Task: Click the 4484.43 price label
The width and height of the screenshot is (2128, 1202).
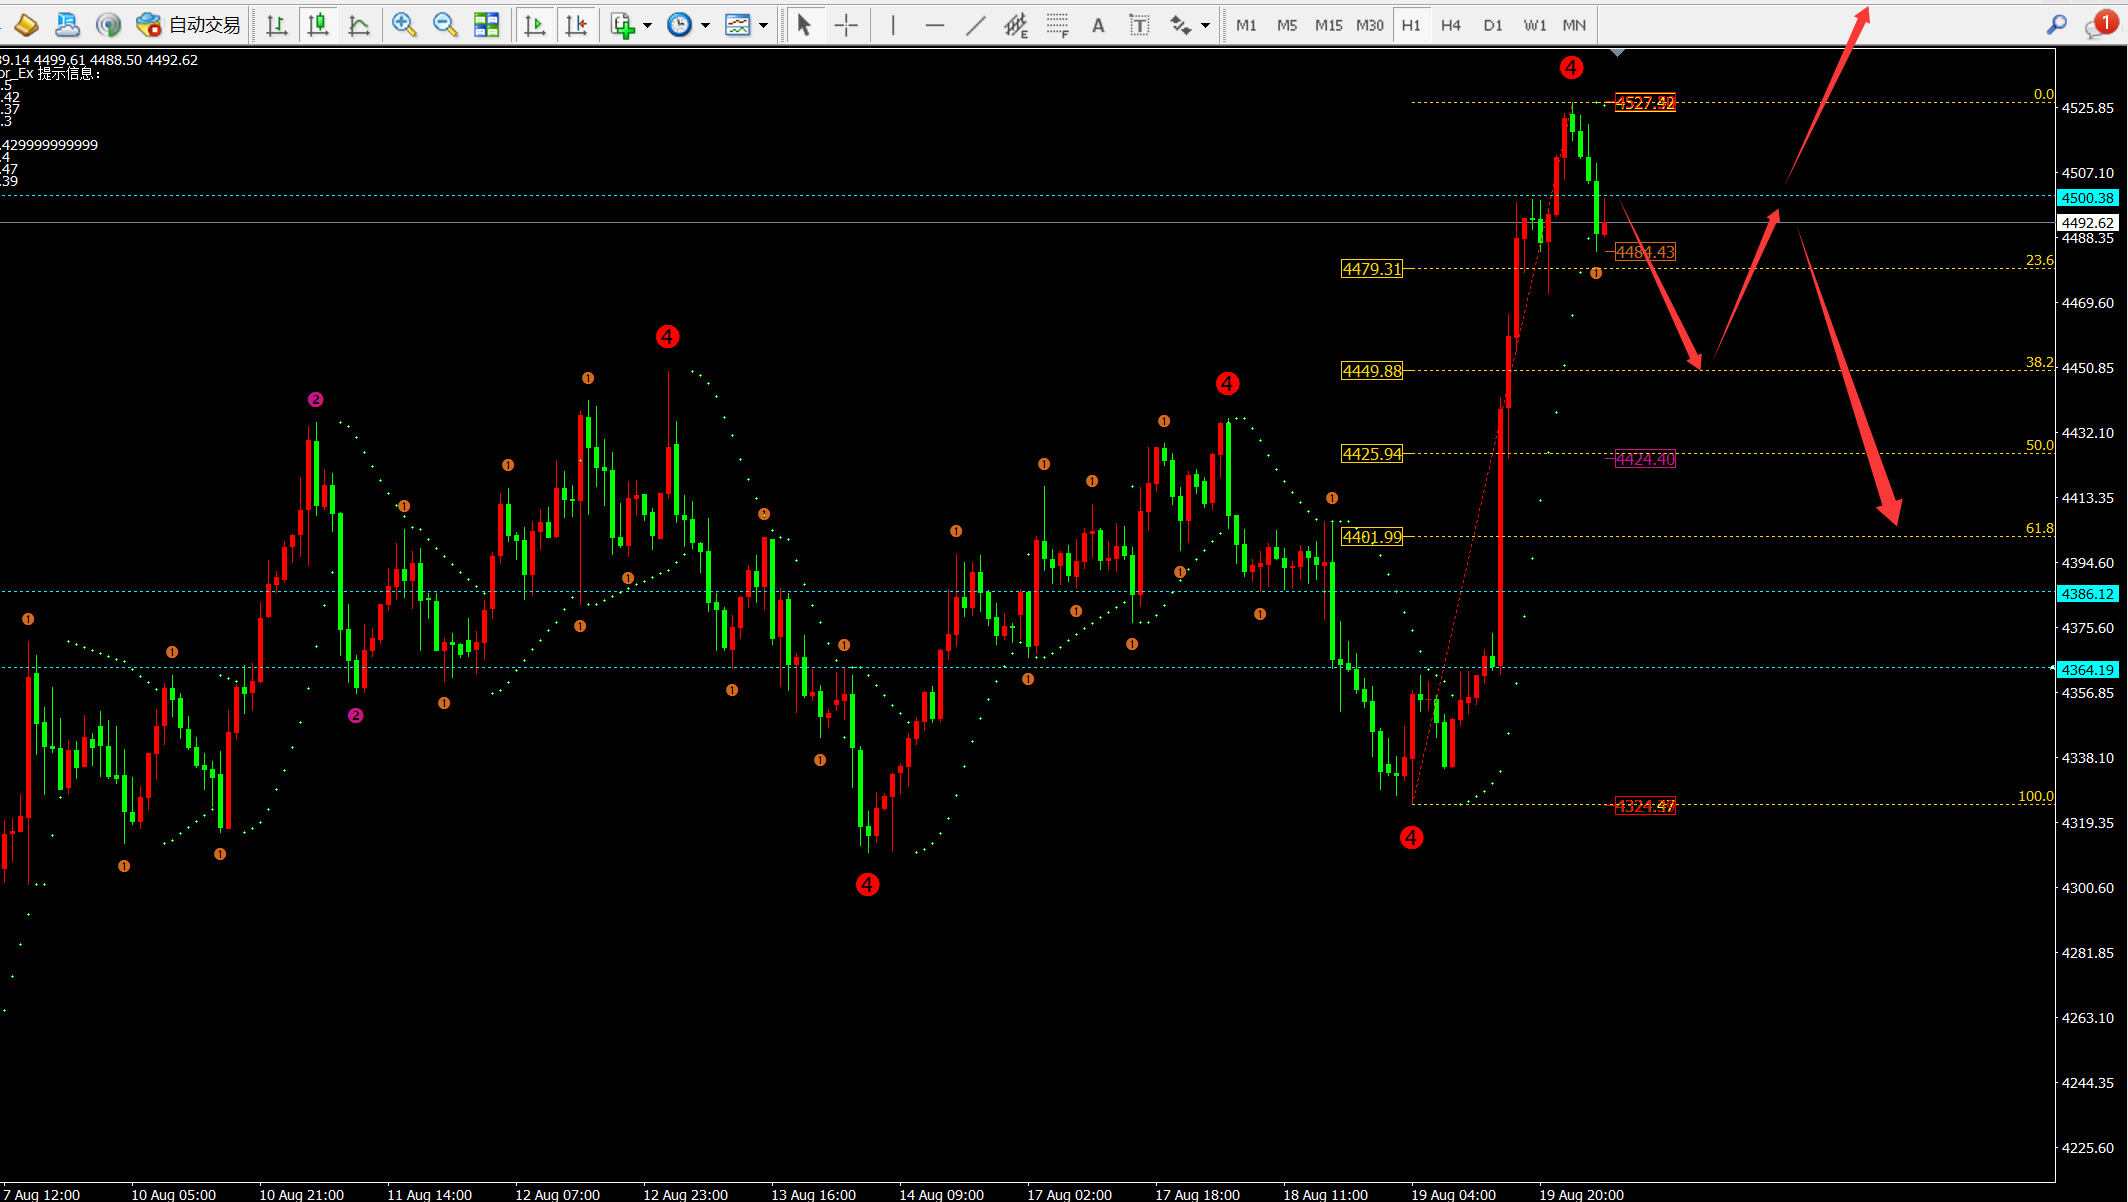Action: pos(1645,252)
